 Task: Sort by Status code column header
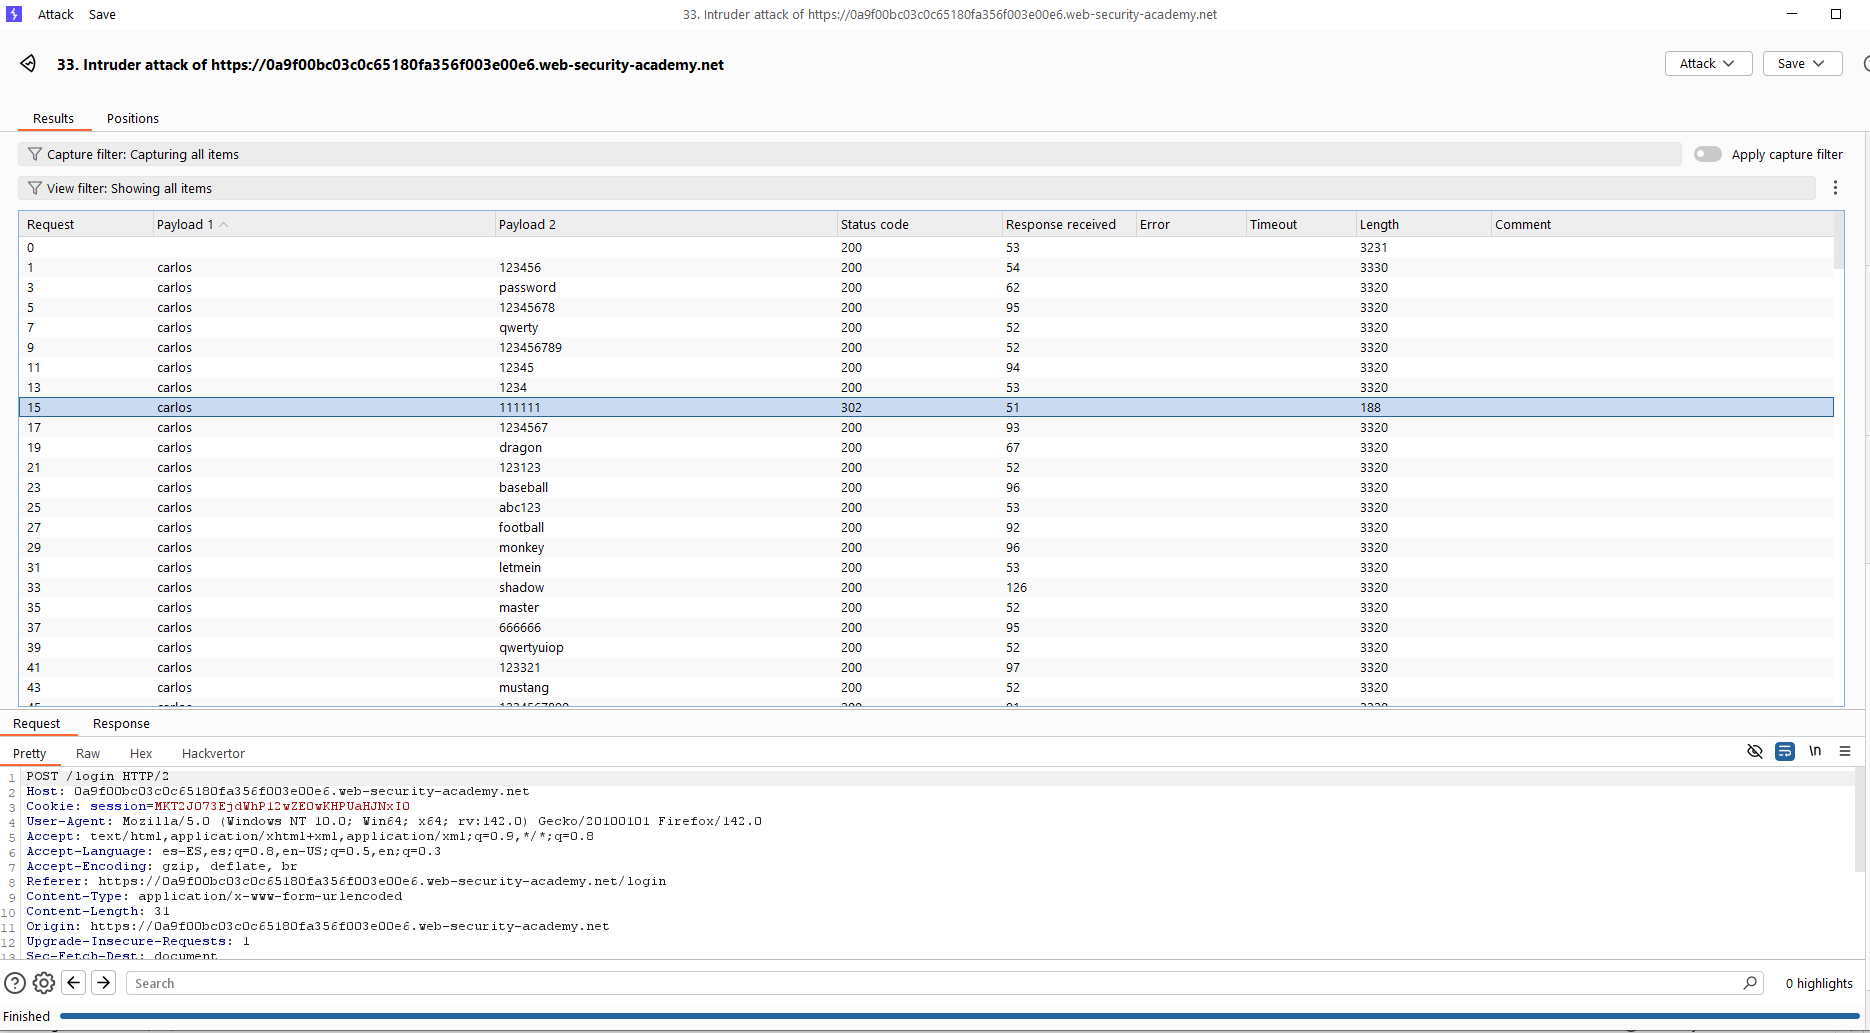click(919, 224)
